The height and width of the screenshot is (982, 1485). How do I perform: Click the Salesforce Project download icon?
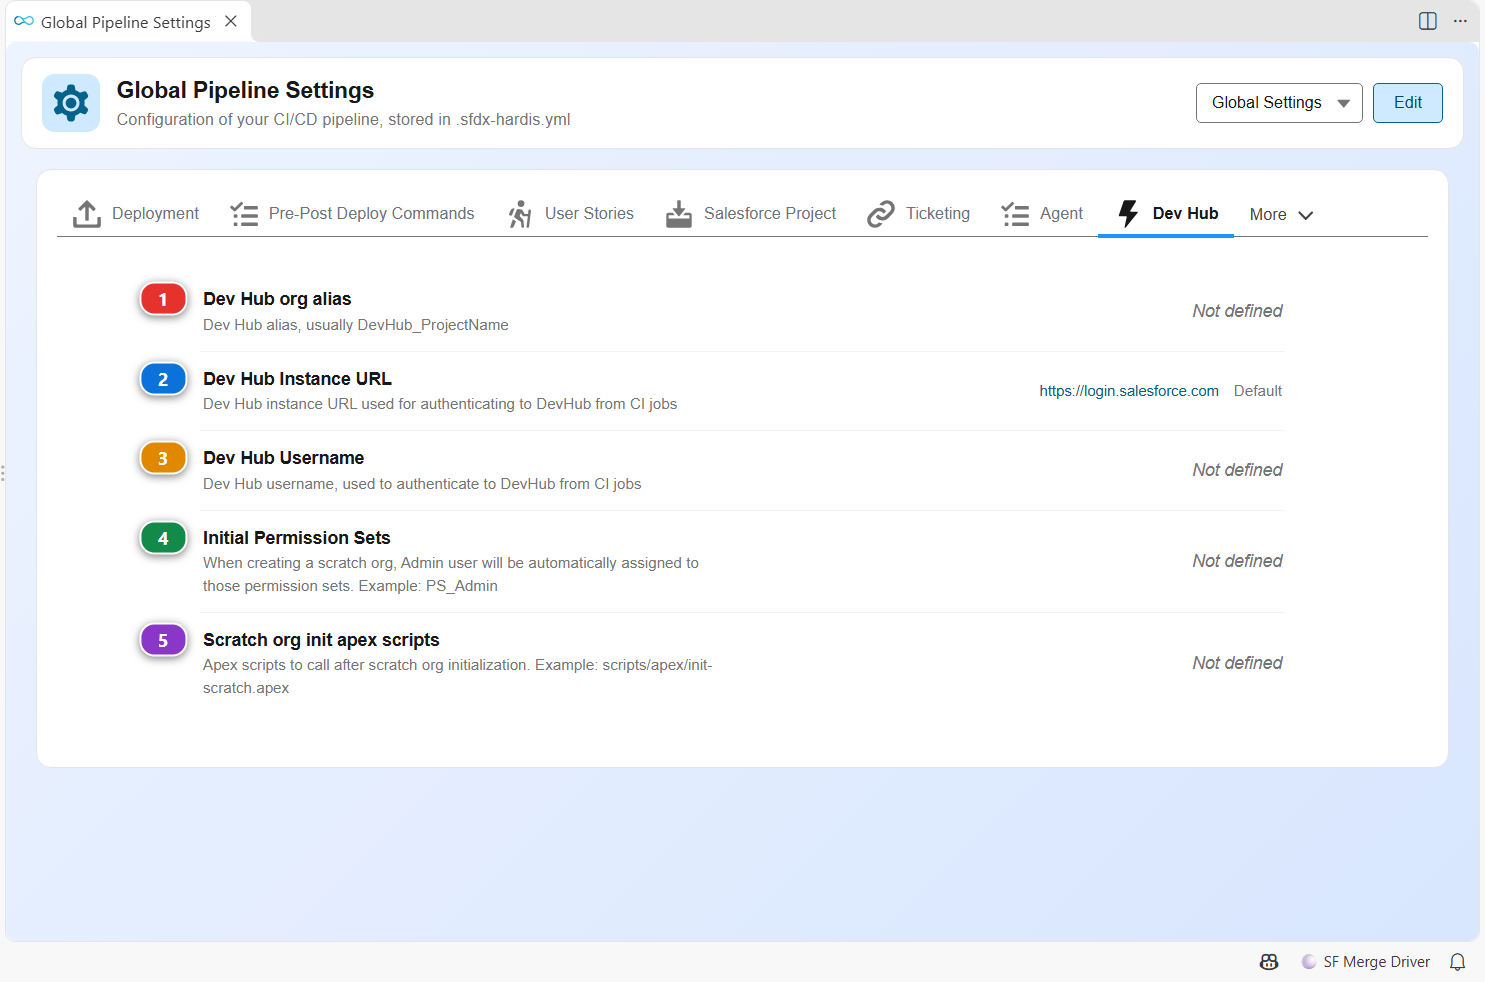[x=679, y=214]
